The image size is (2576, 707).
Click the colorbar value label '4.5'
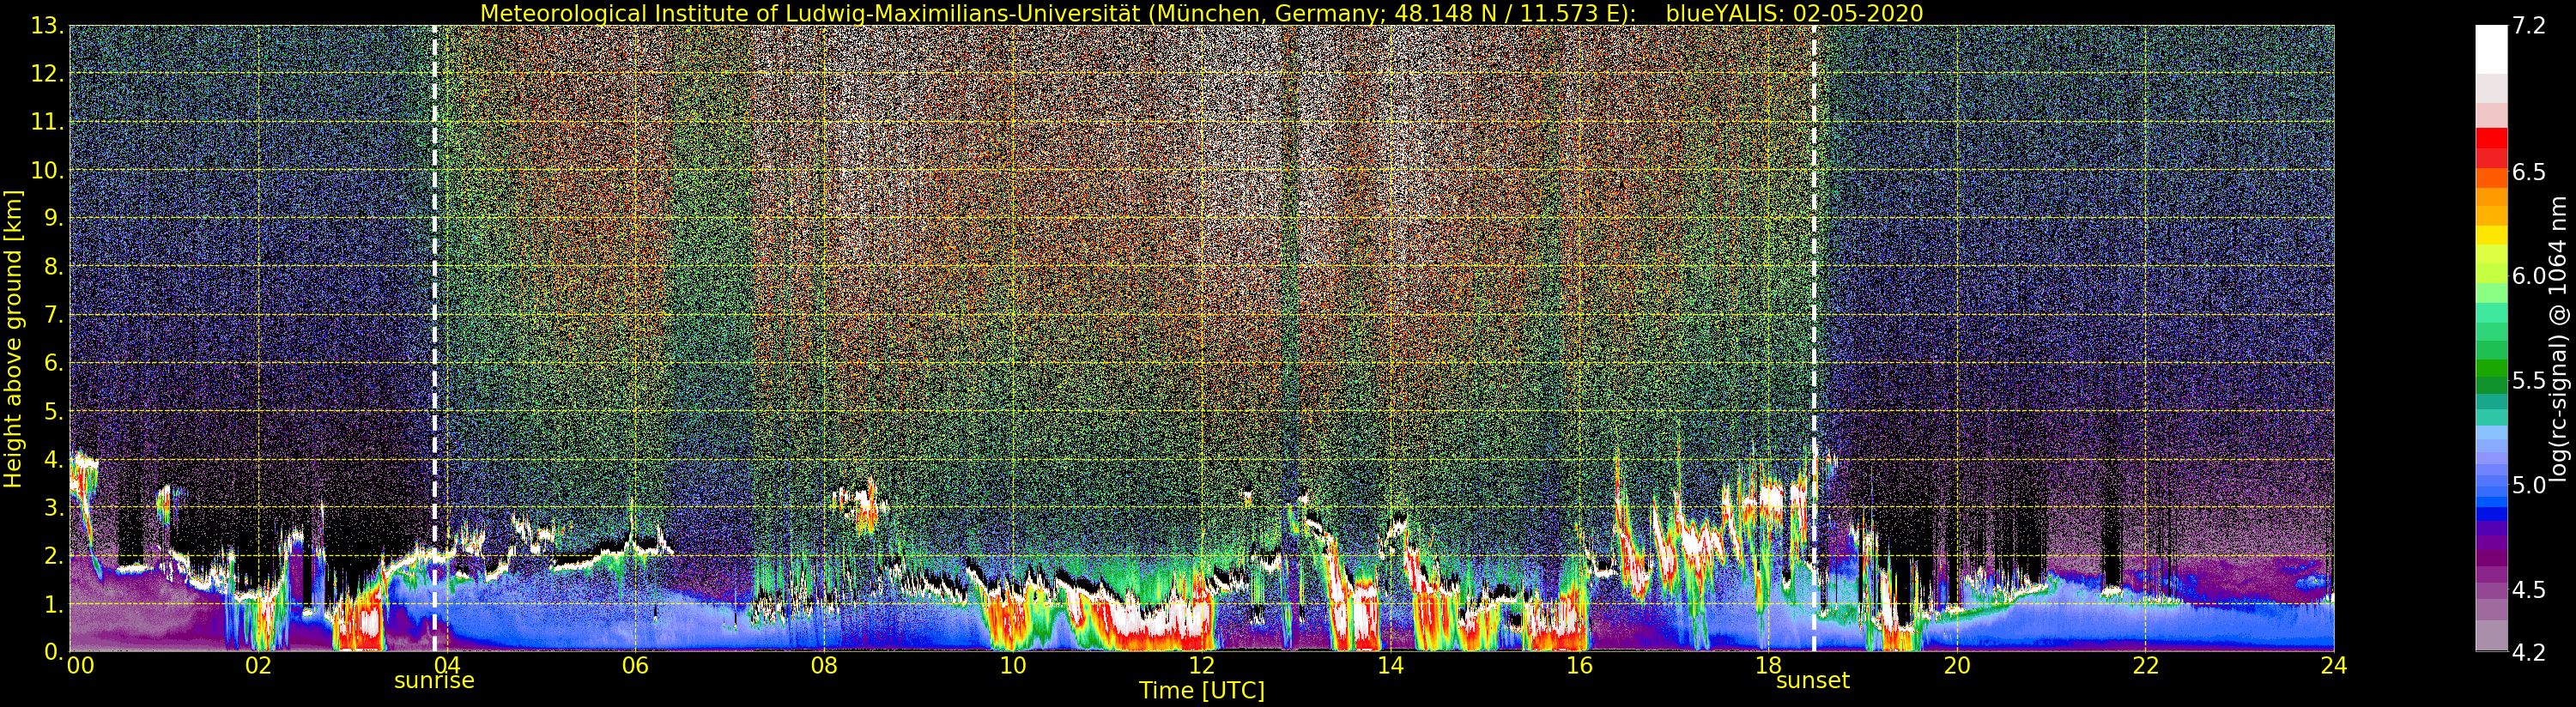click(x=2529, y=589)
